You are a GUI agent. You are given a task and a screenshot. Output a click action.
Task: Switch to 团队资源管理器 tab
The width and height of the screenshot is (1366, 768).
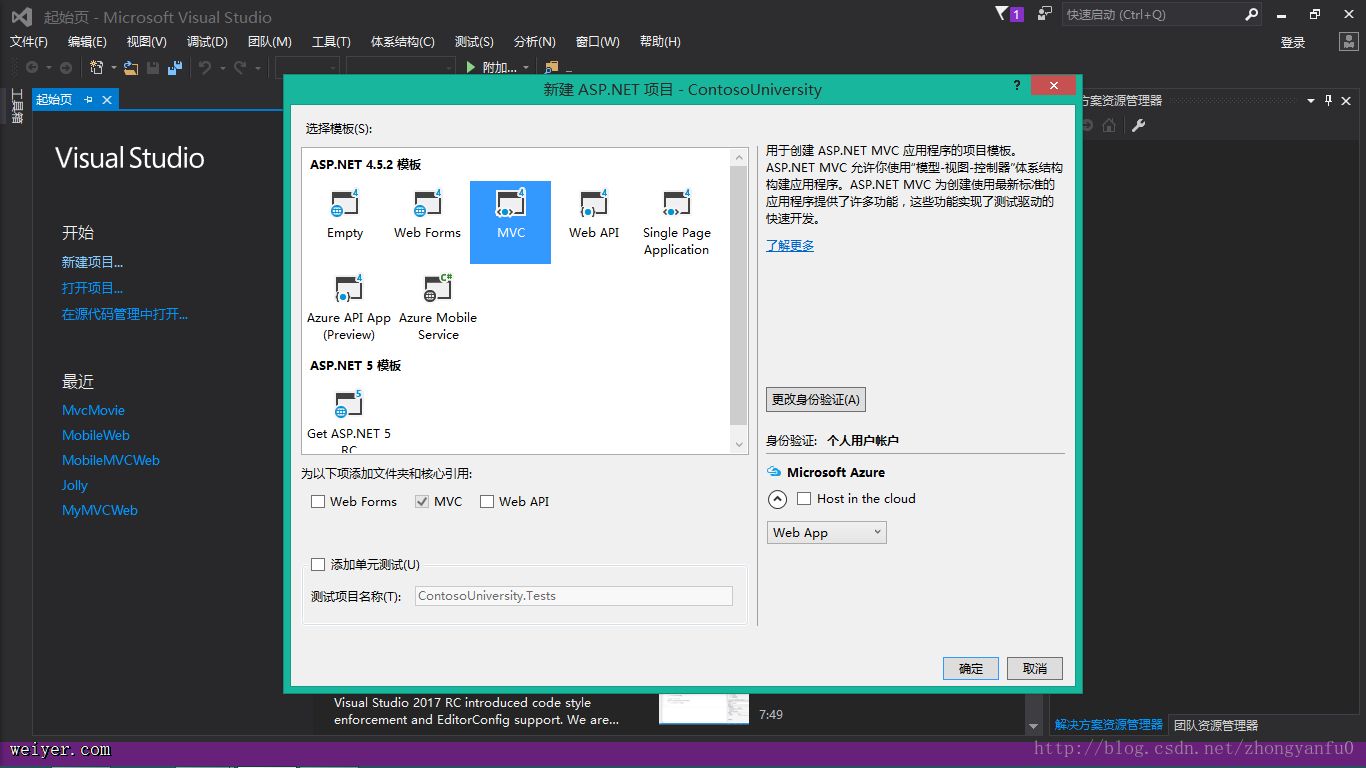click(1216, 725)
